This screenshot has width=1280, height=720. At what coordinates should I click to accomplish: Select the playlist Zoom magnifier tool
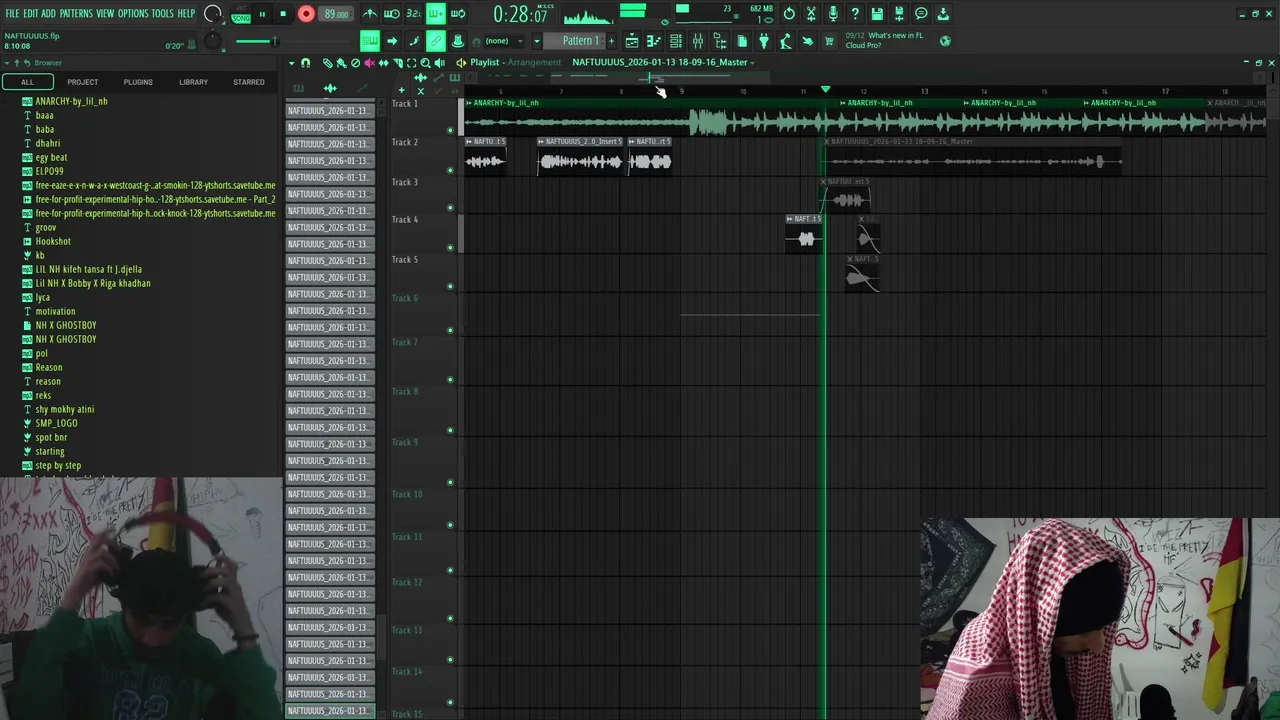[x=426, y=63]
